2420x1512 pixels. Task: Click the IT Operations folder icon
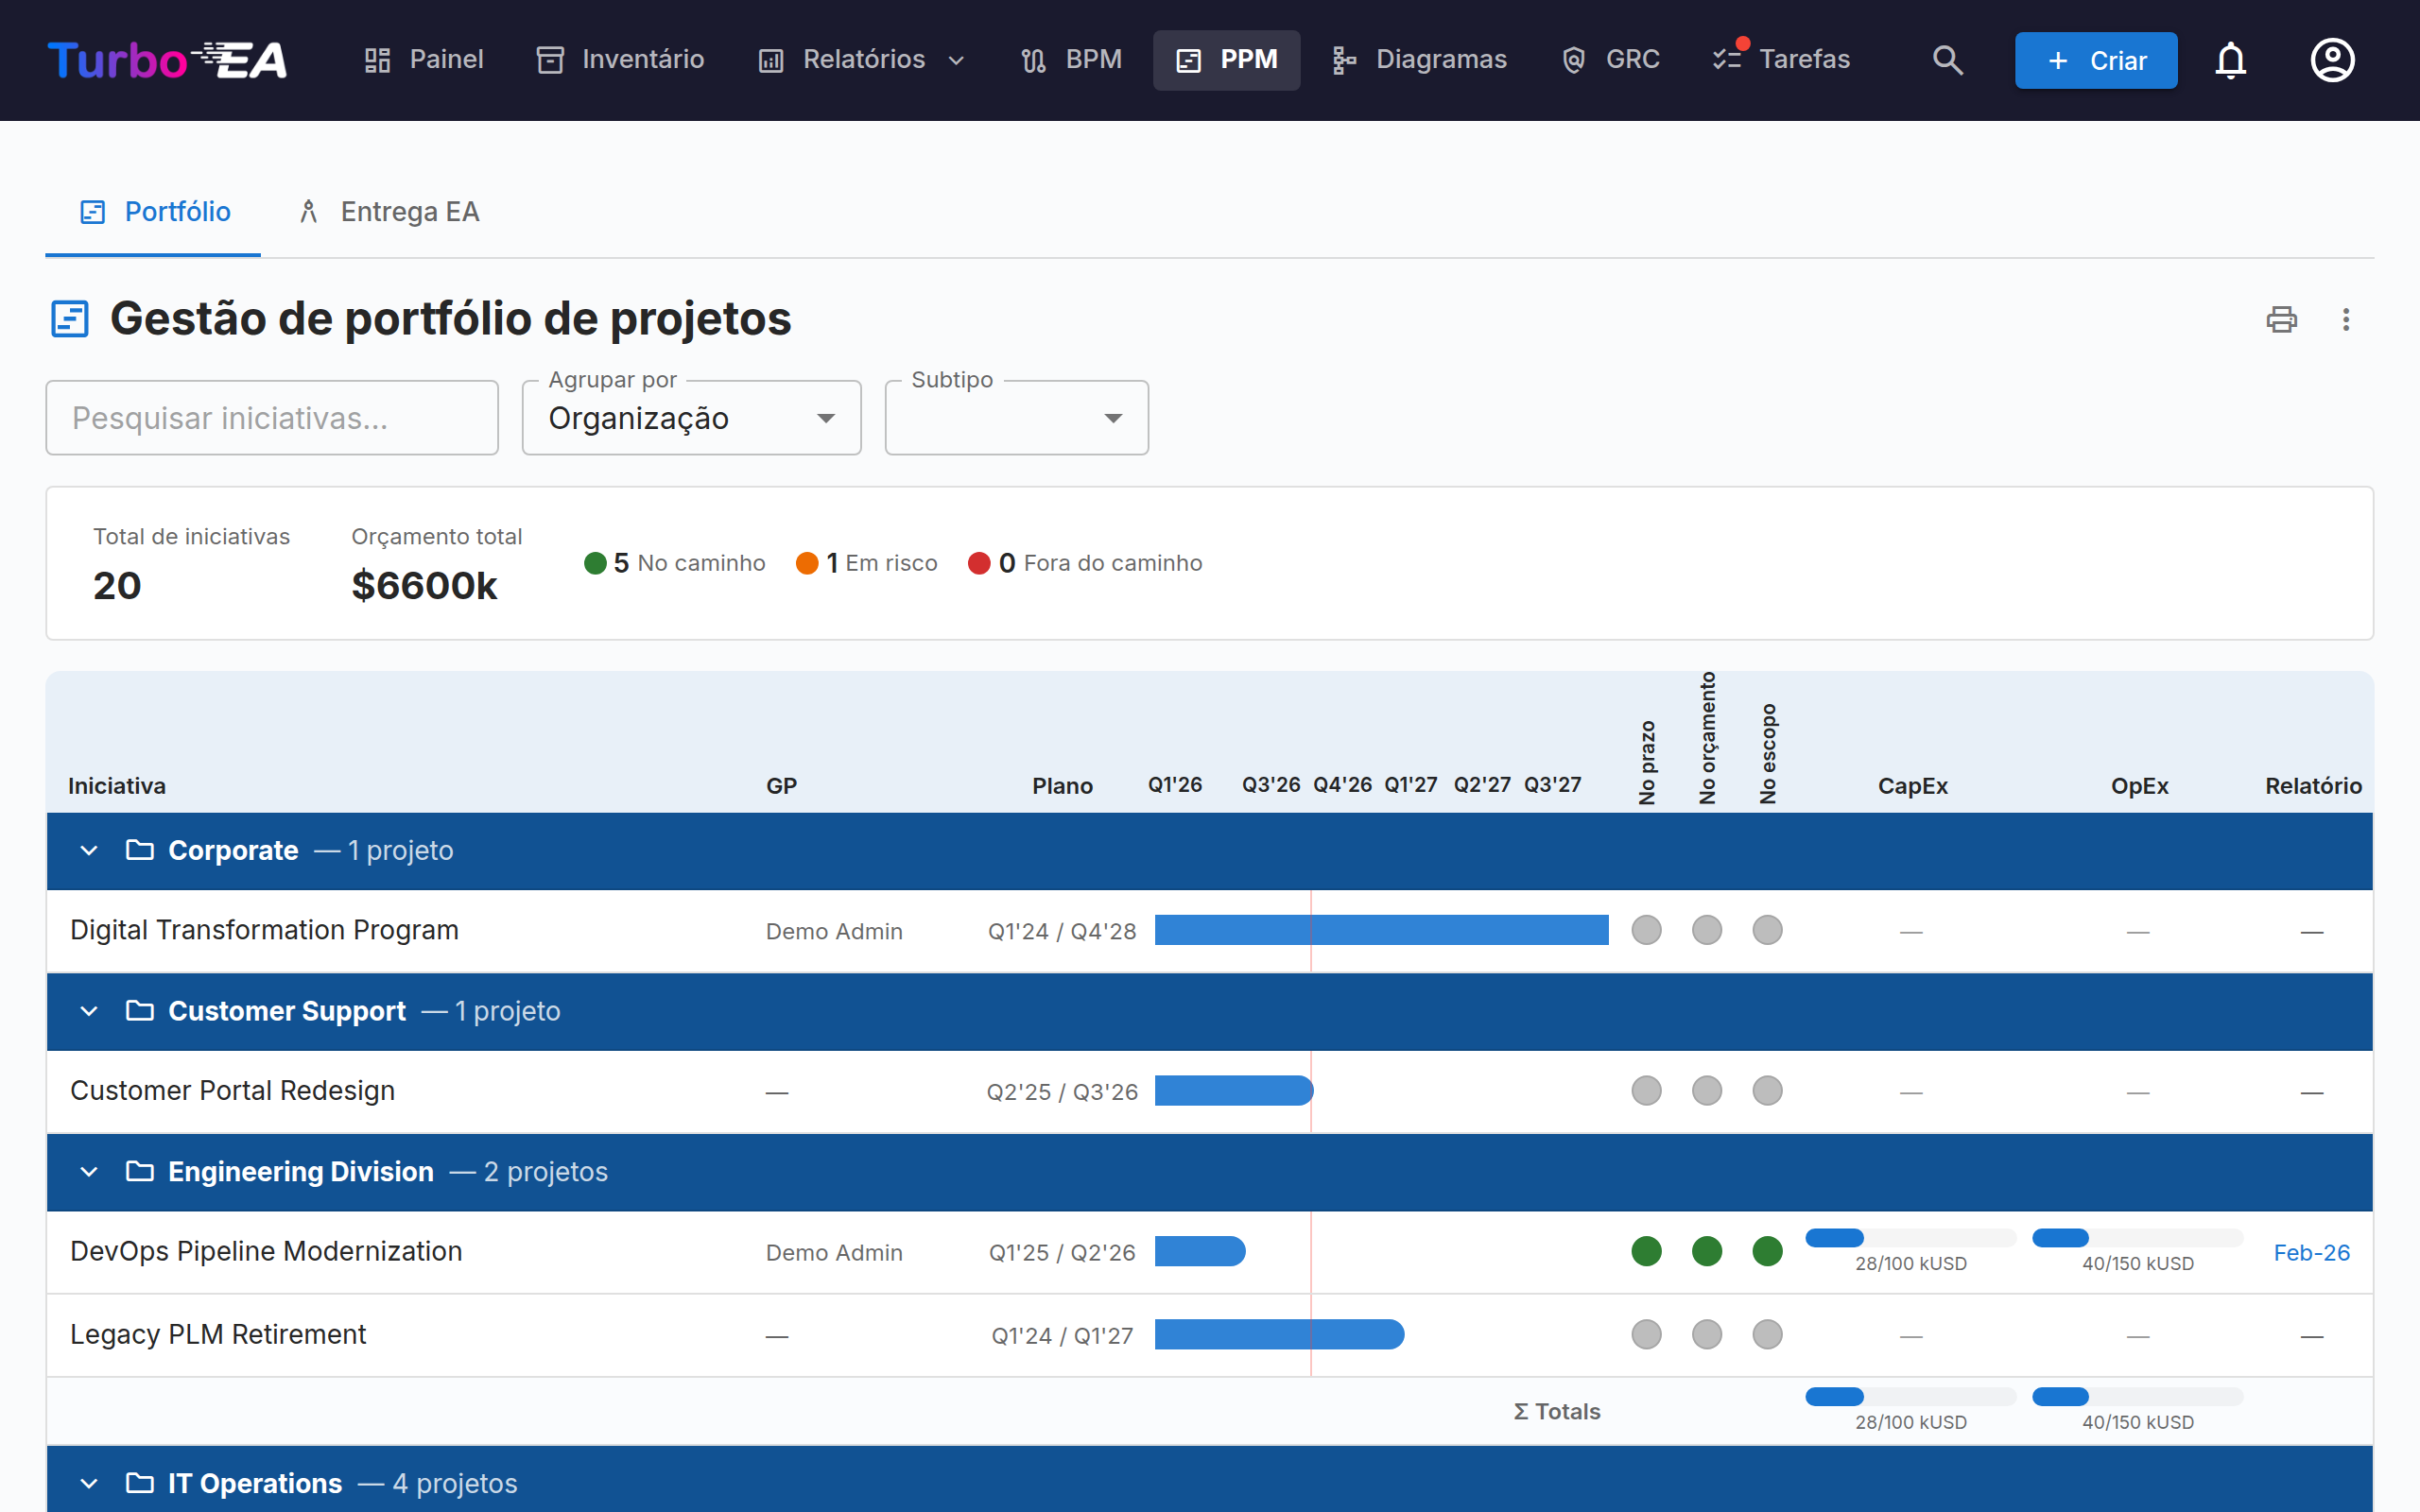click(140, 1483)
